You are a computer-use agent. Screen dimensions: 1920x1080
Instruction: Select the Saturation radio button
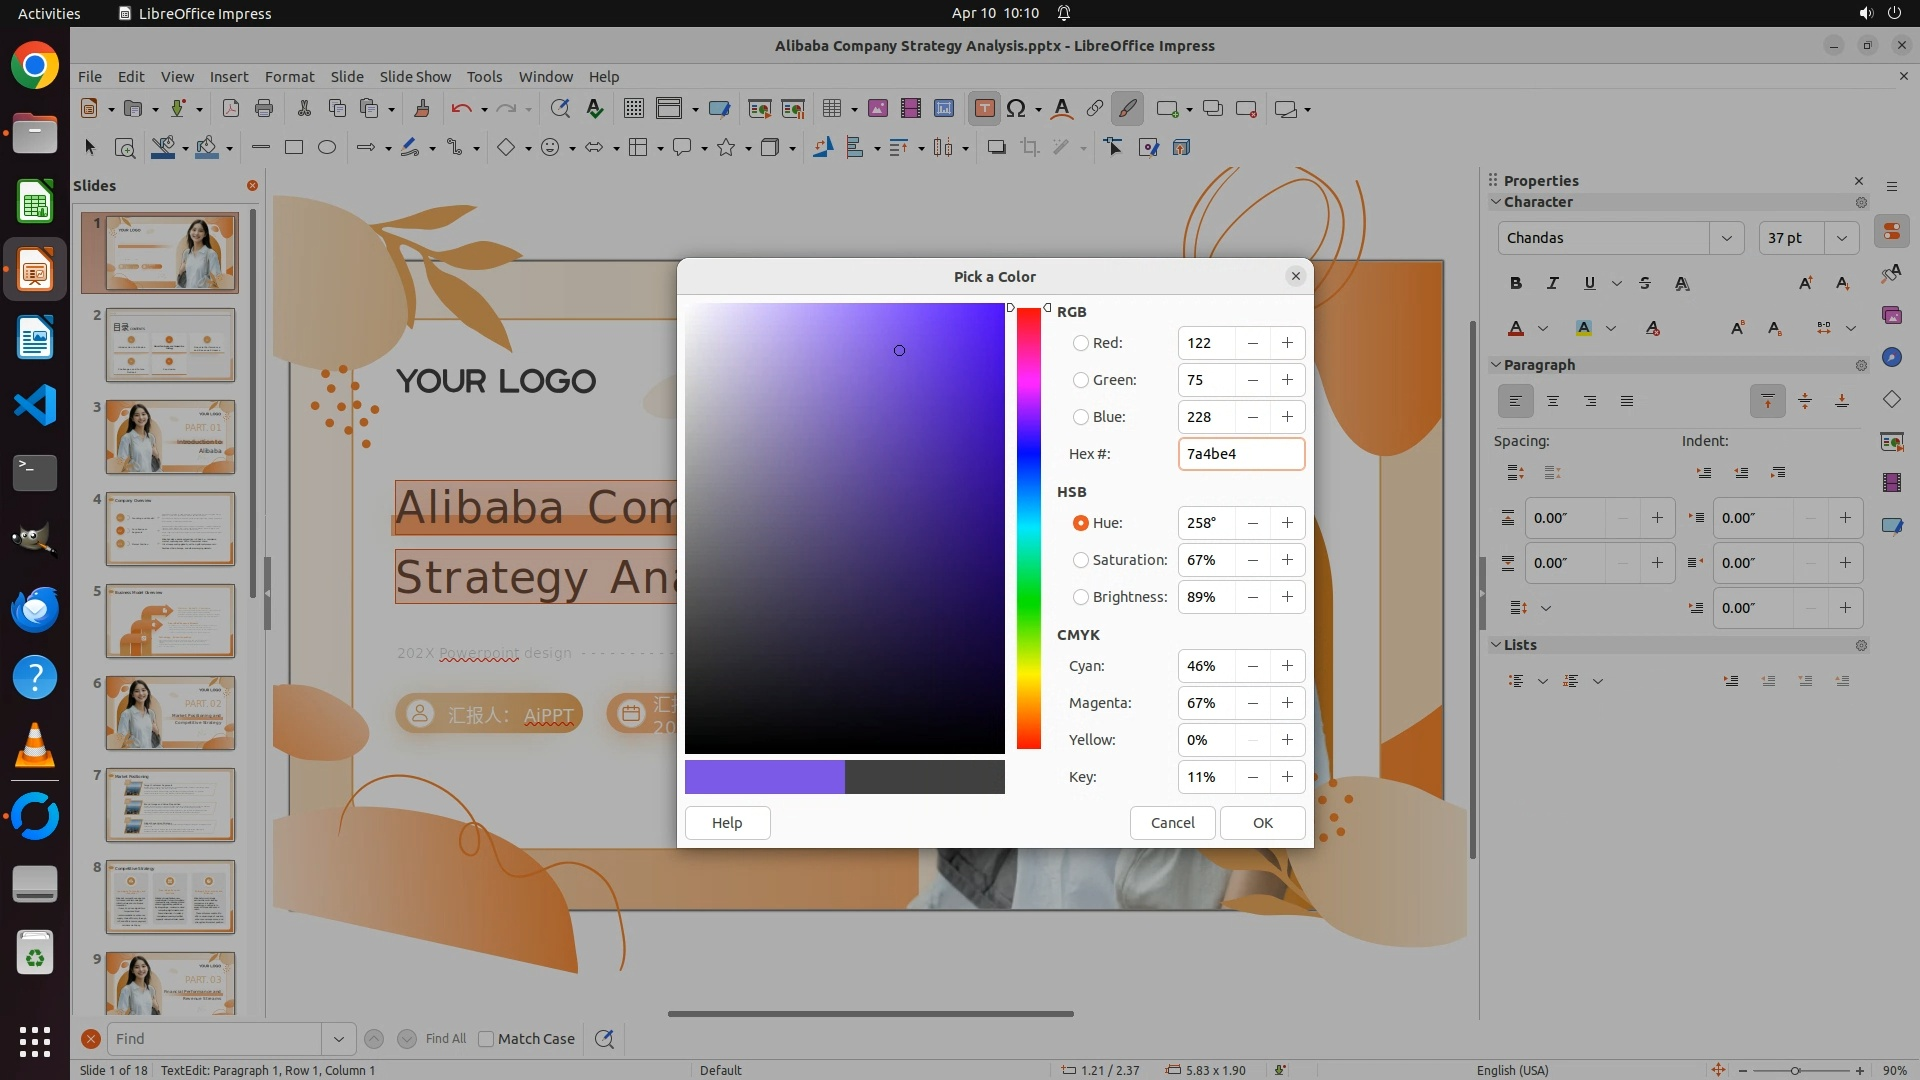tap(1080, 560)
